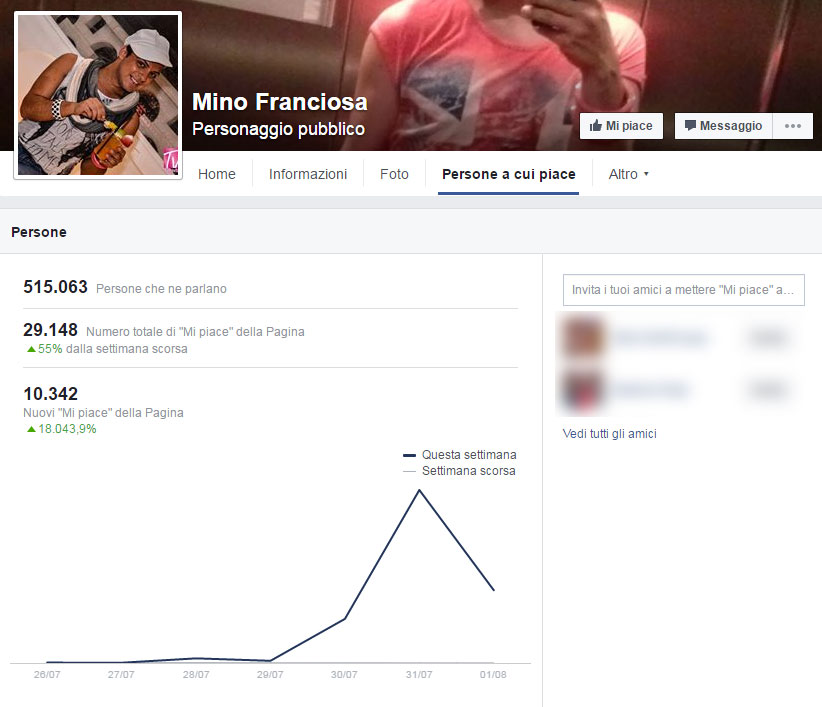Switch to the Home tab

(x=217, y=174)
